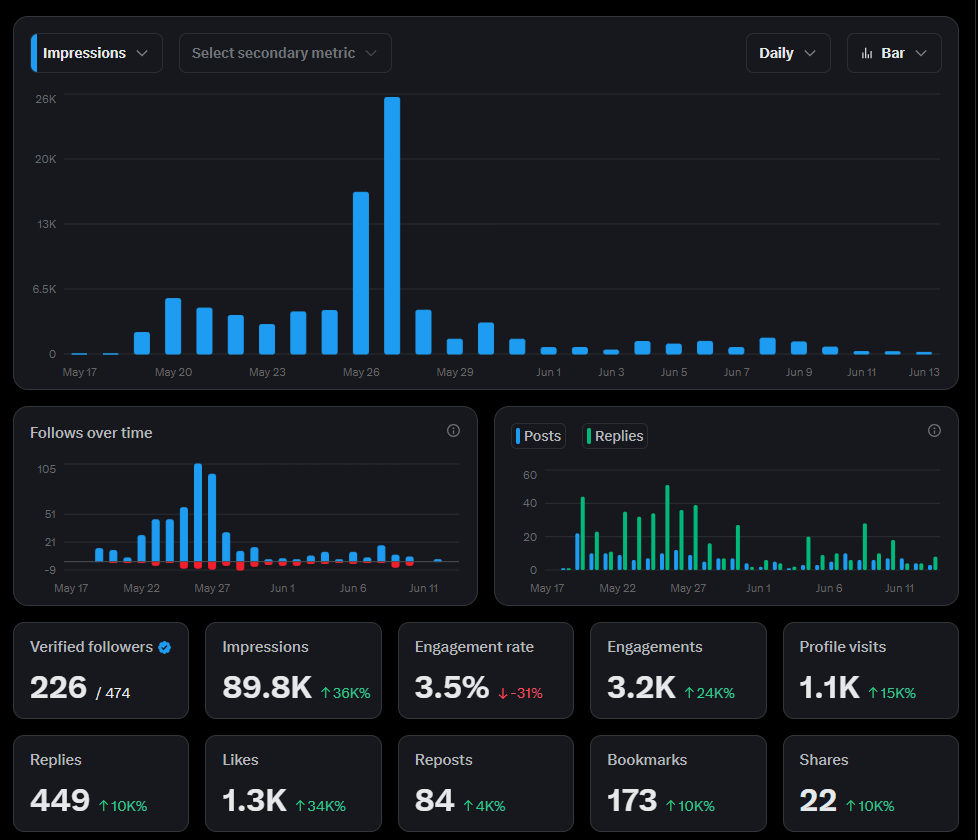Select the tallest green replies bar
Image resolution: width=978 pixels, height=840 pixels.
point(667,528)
